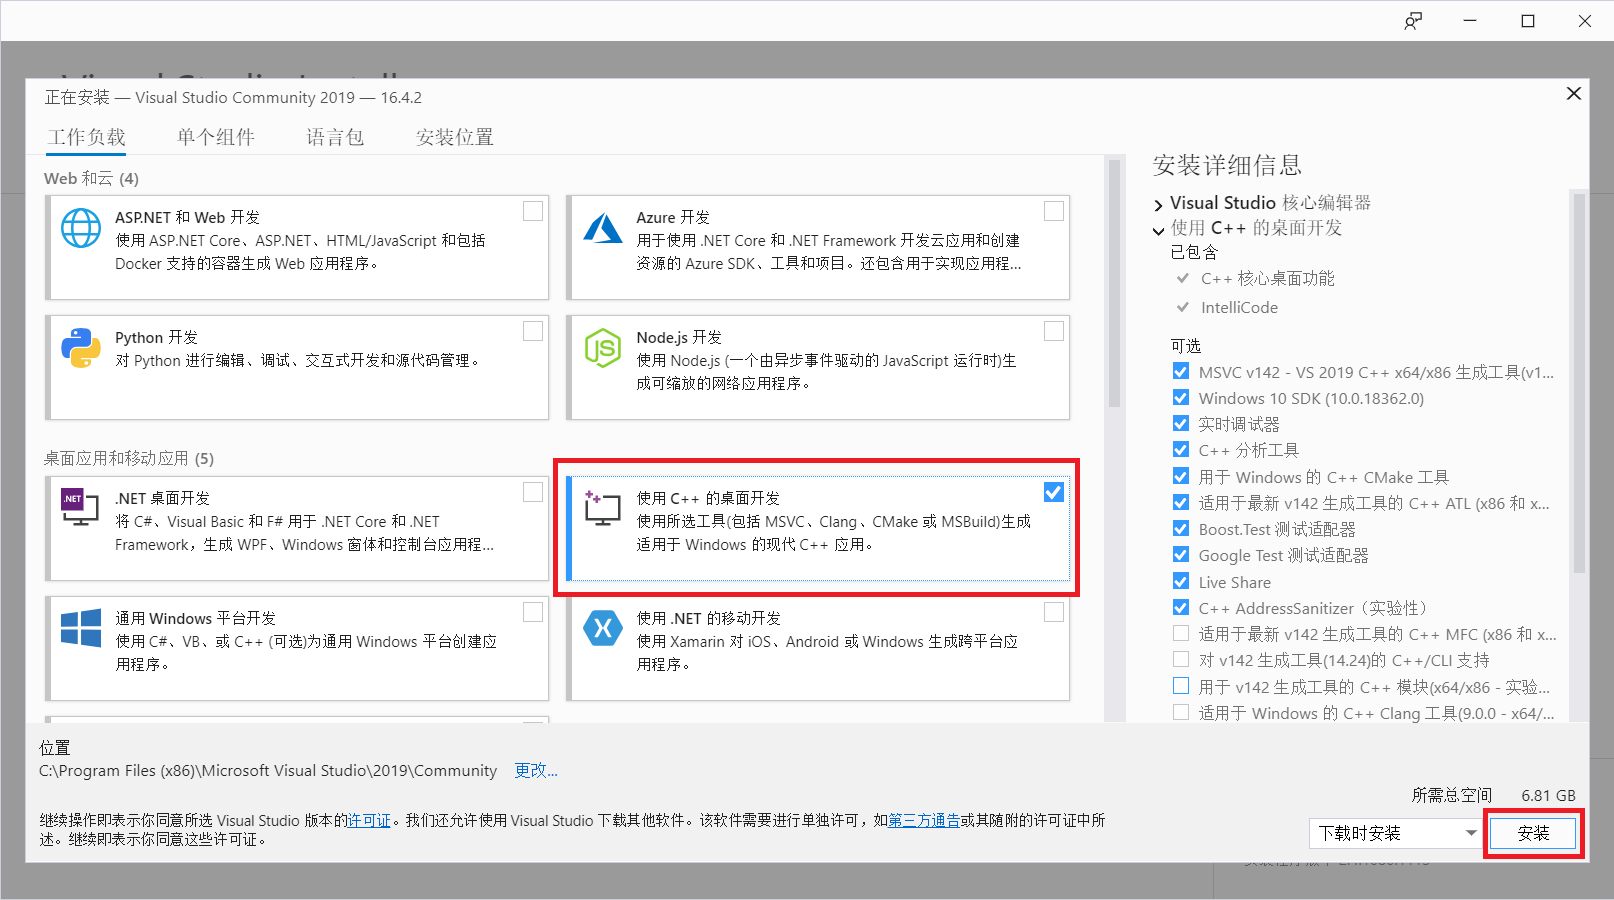1614x900 pixels.
Task: Click the Web 和云 (4) section heading
Action: [91, 178]
